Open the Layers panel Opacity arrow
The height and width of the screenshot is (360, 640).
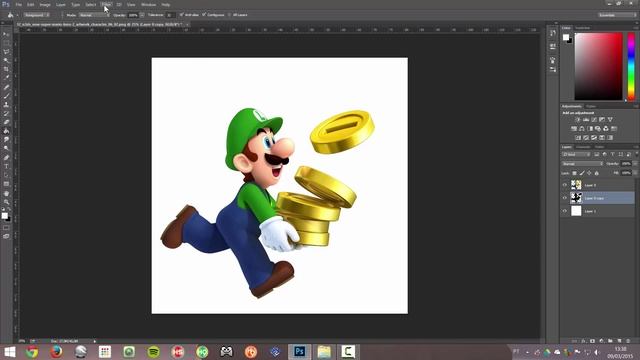point(635,164)
